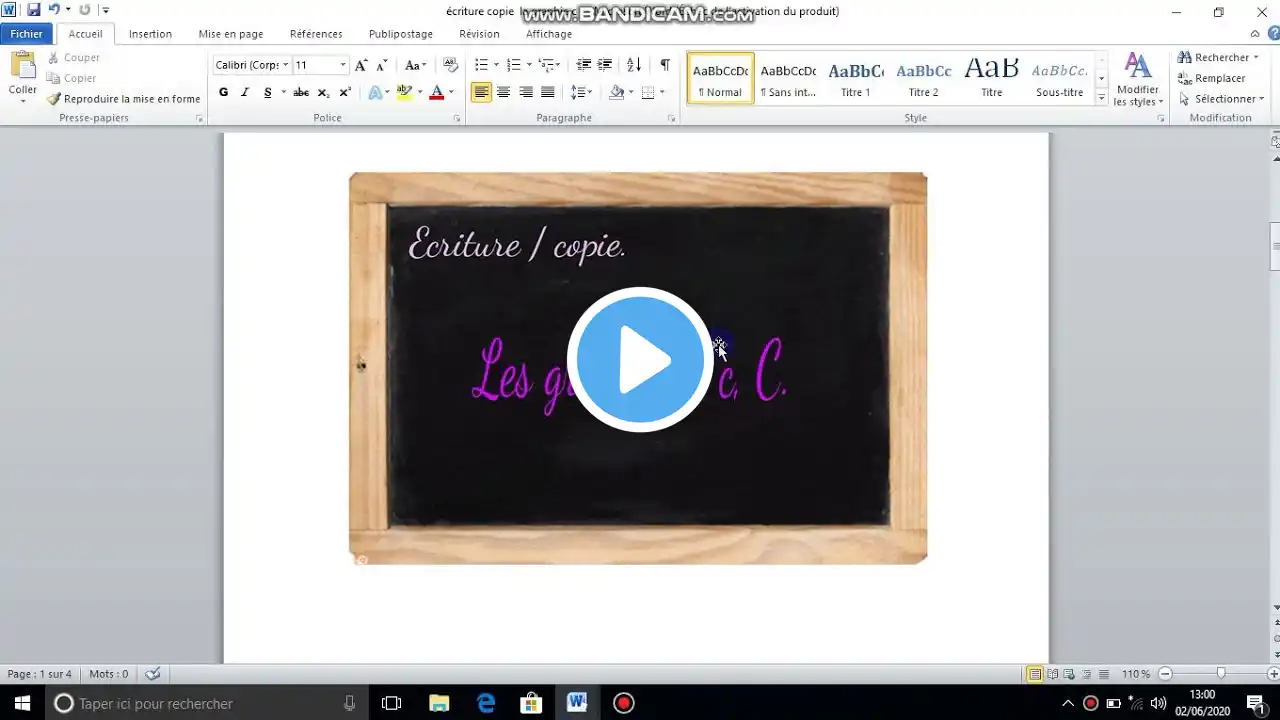Increase the font size
The image size is (1280, 720).
pyautogui.click(x=361, y=65)
